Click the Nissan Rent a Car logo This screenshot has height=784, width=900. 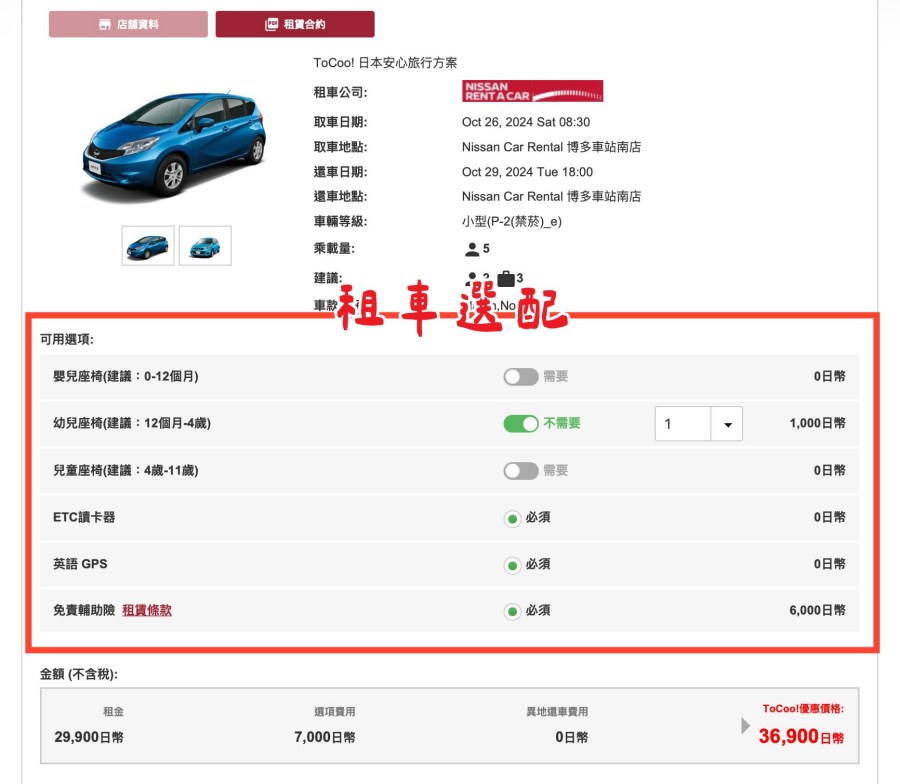tap(532, 91)
